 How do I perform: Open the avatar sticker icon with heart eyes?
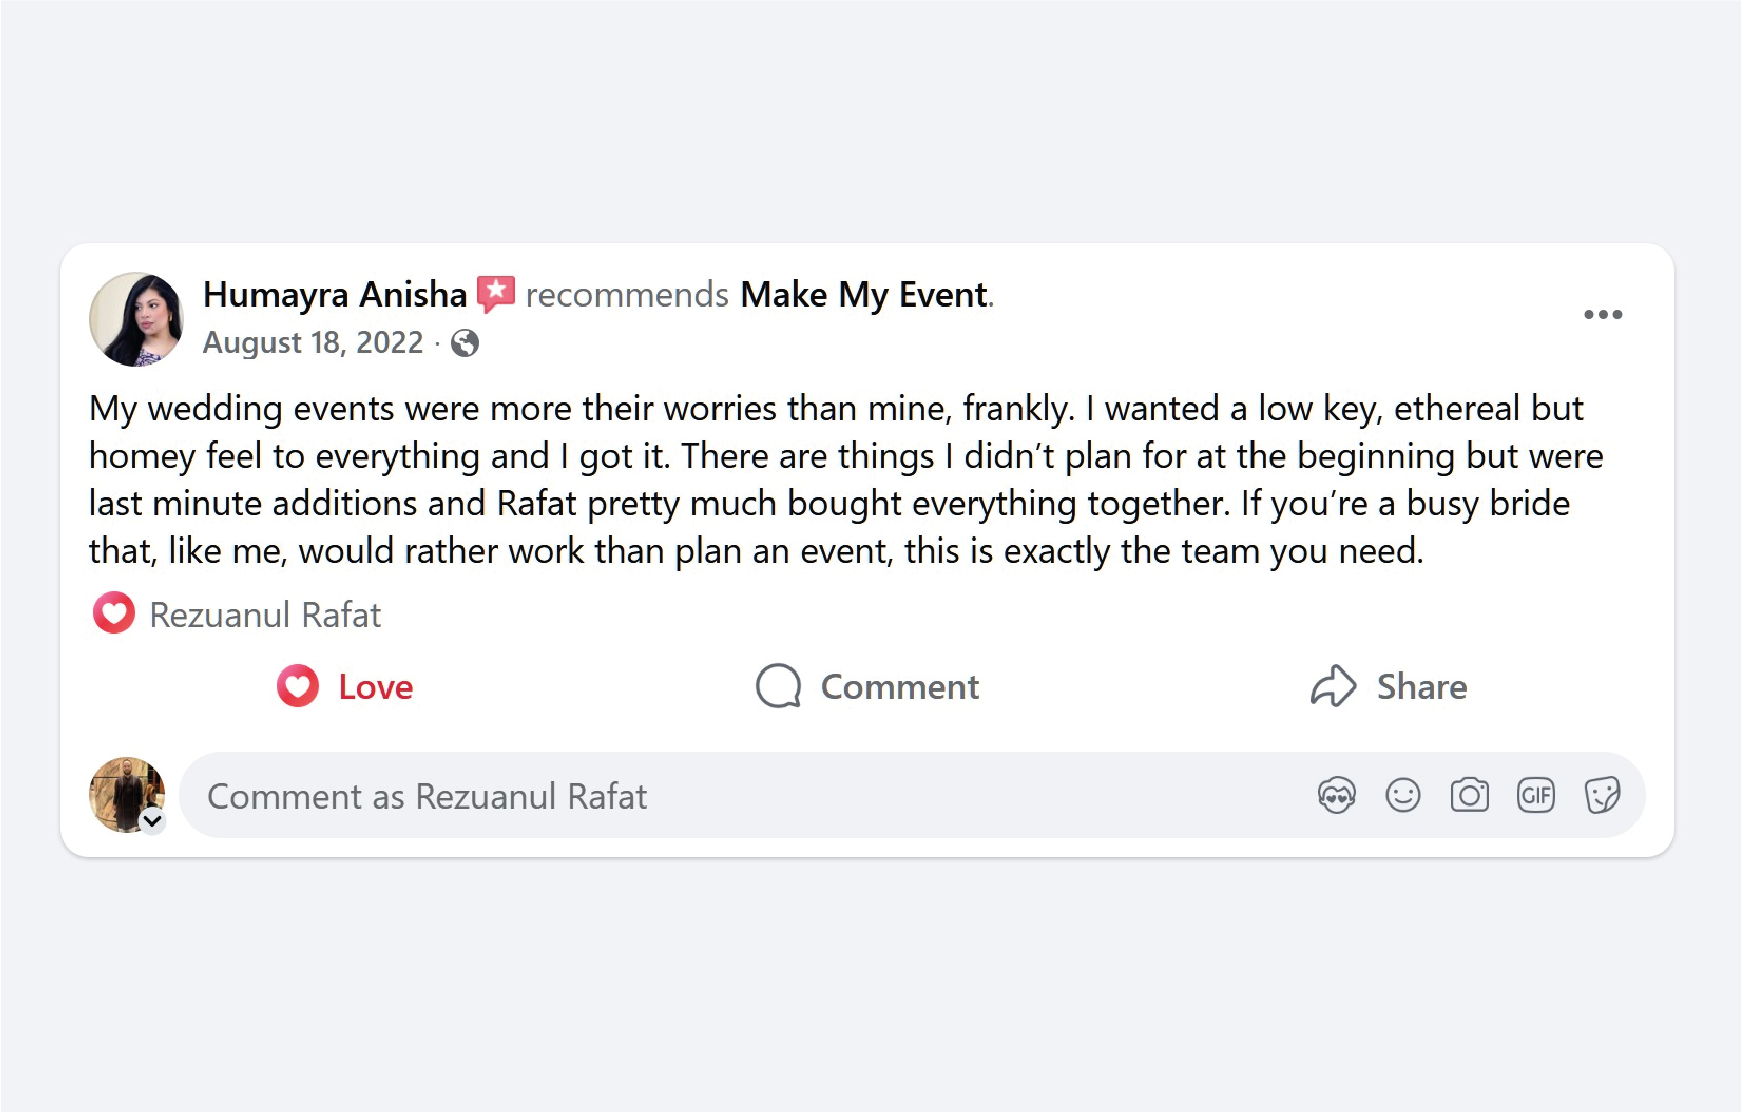click(1336, 795)
